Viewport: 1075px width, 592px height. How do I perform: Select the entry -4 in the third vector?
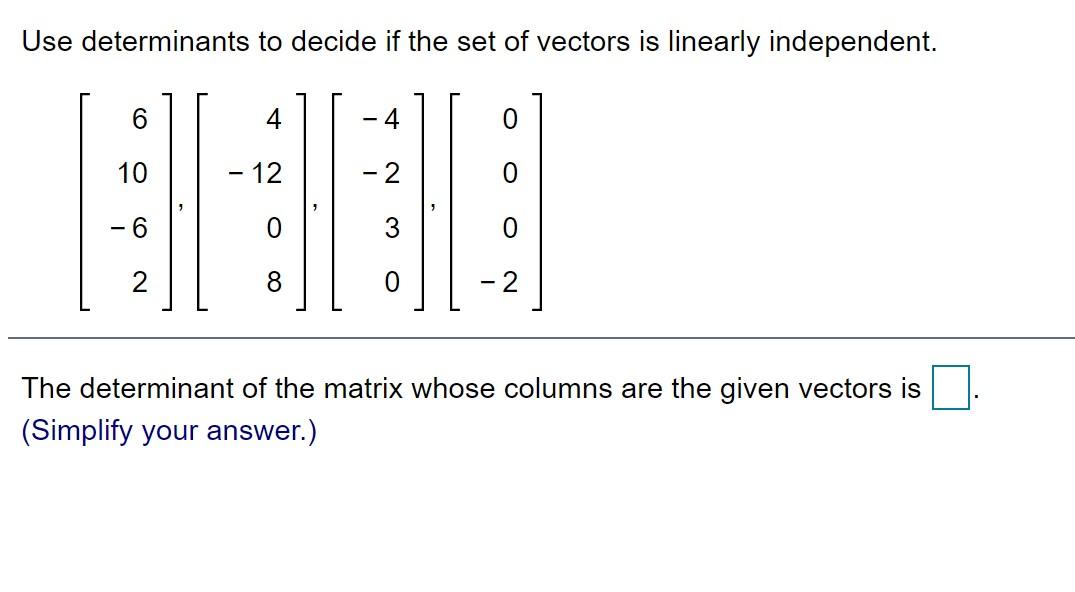click(x=383, y=119)
